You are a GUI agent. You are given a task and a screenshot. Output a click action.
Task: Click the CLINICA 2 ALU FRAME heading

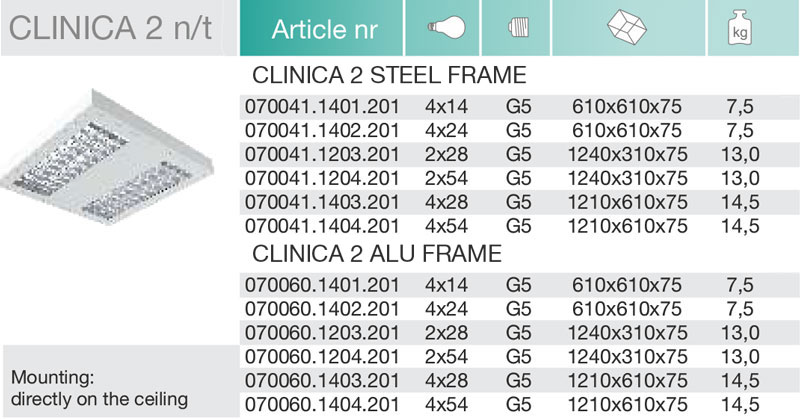coord(377,254)
